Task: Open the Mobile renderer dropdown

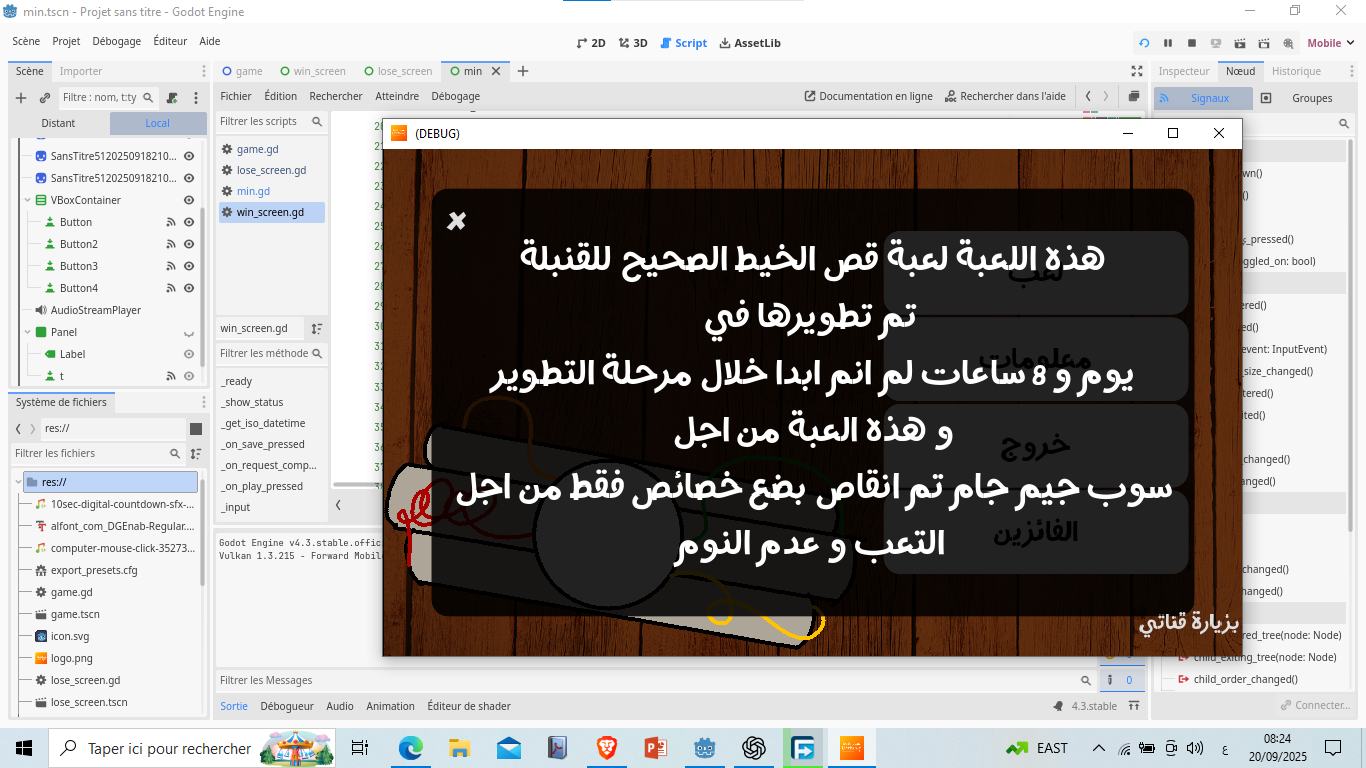Action: 1331,43
